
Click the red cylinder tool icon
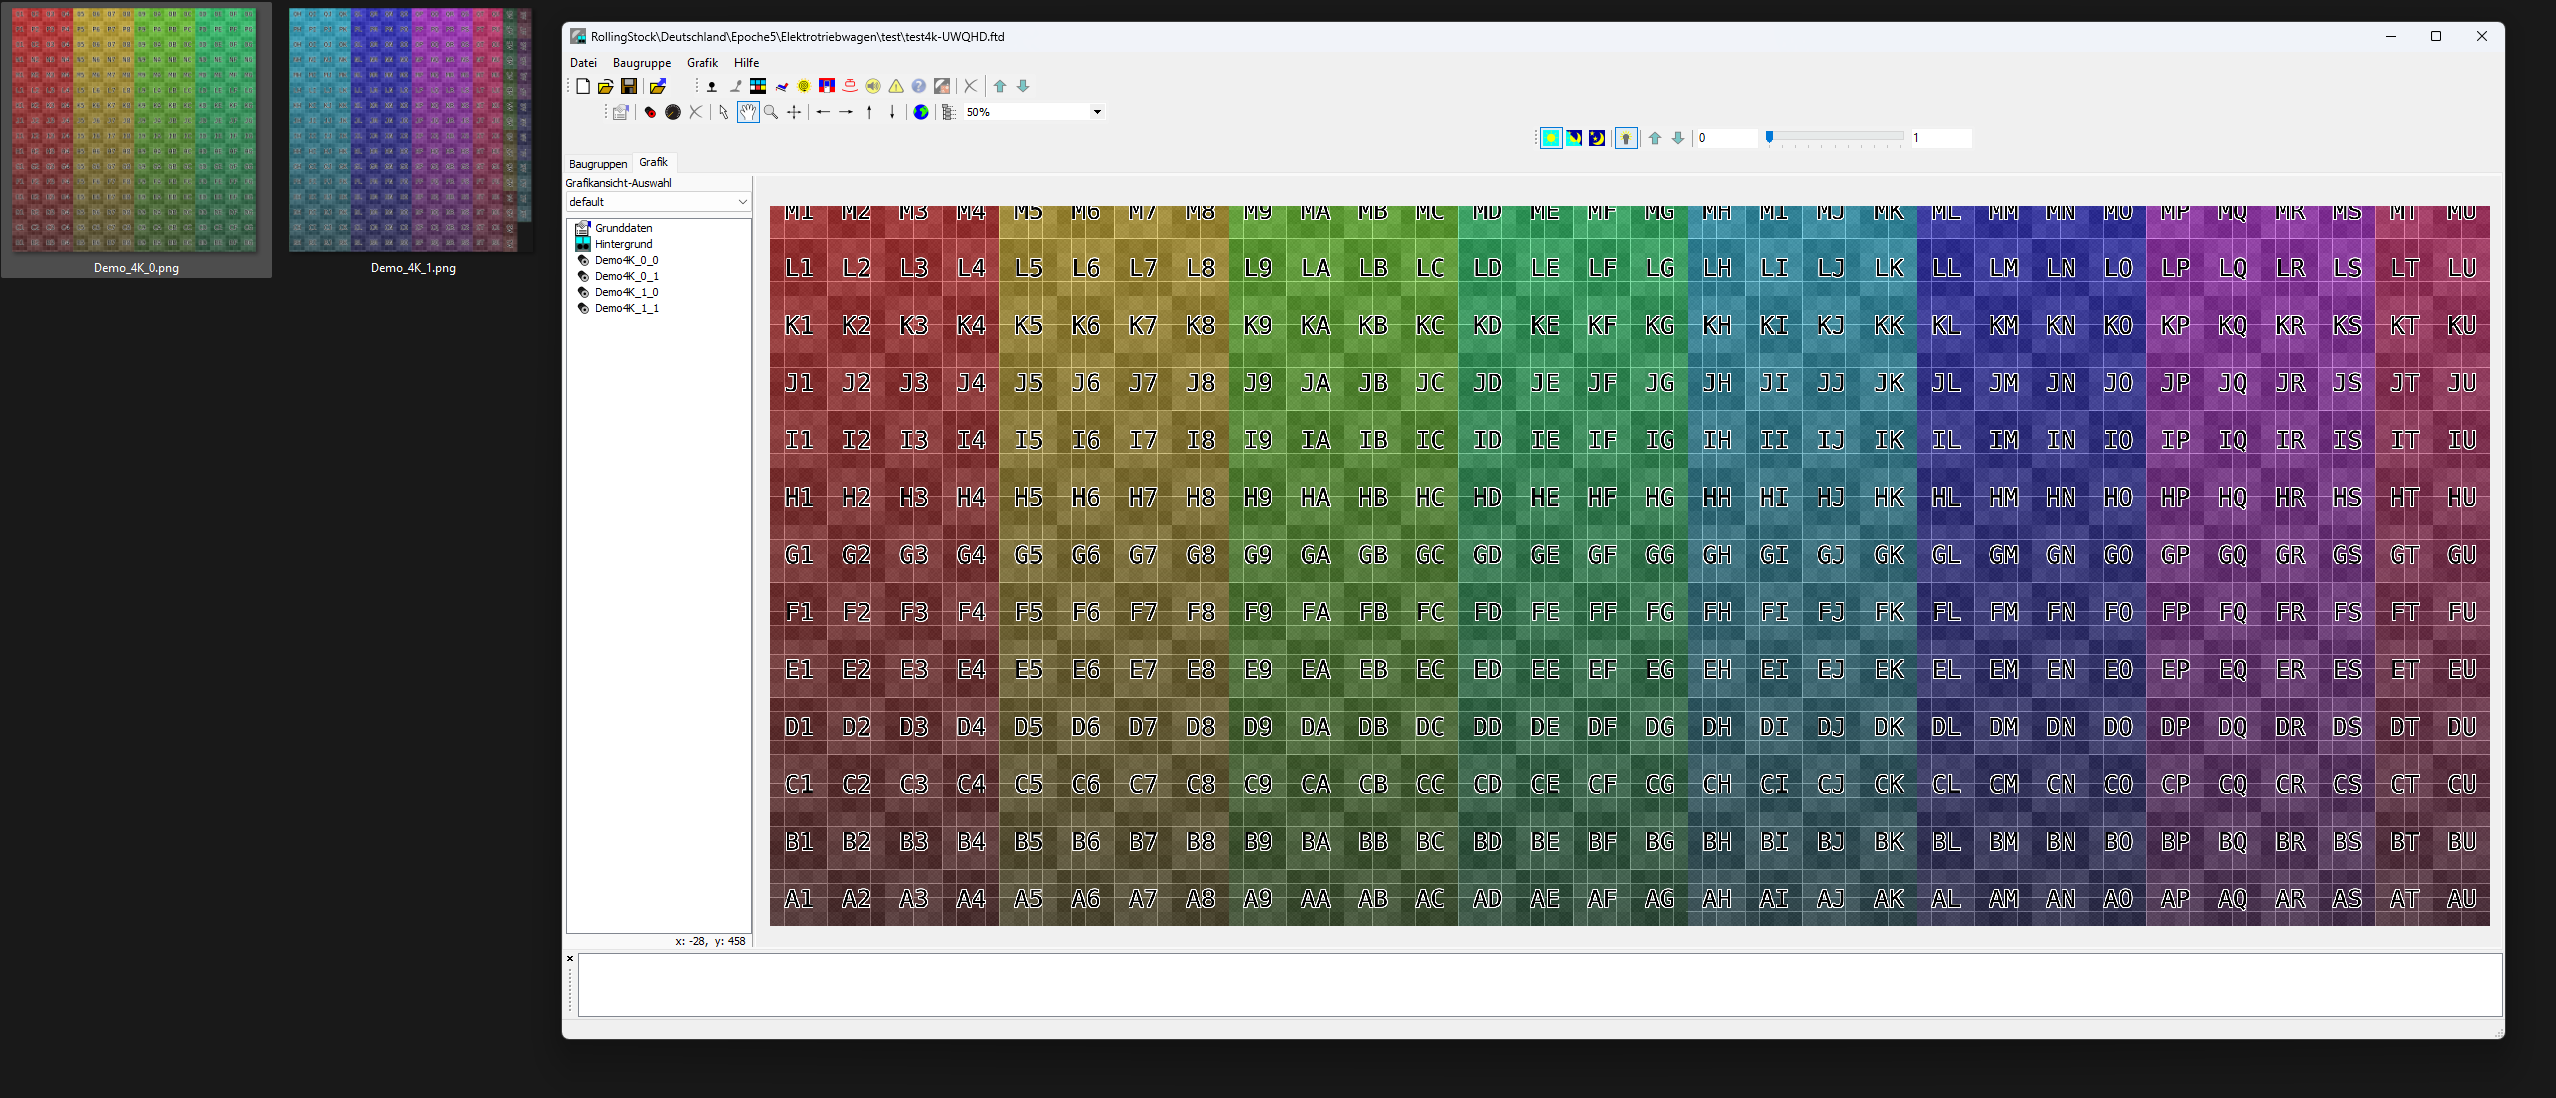coord(650,112)
